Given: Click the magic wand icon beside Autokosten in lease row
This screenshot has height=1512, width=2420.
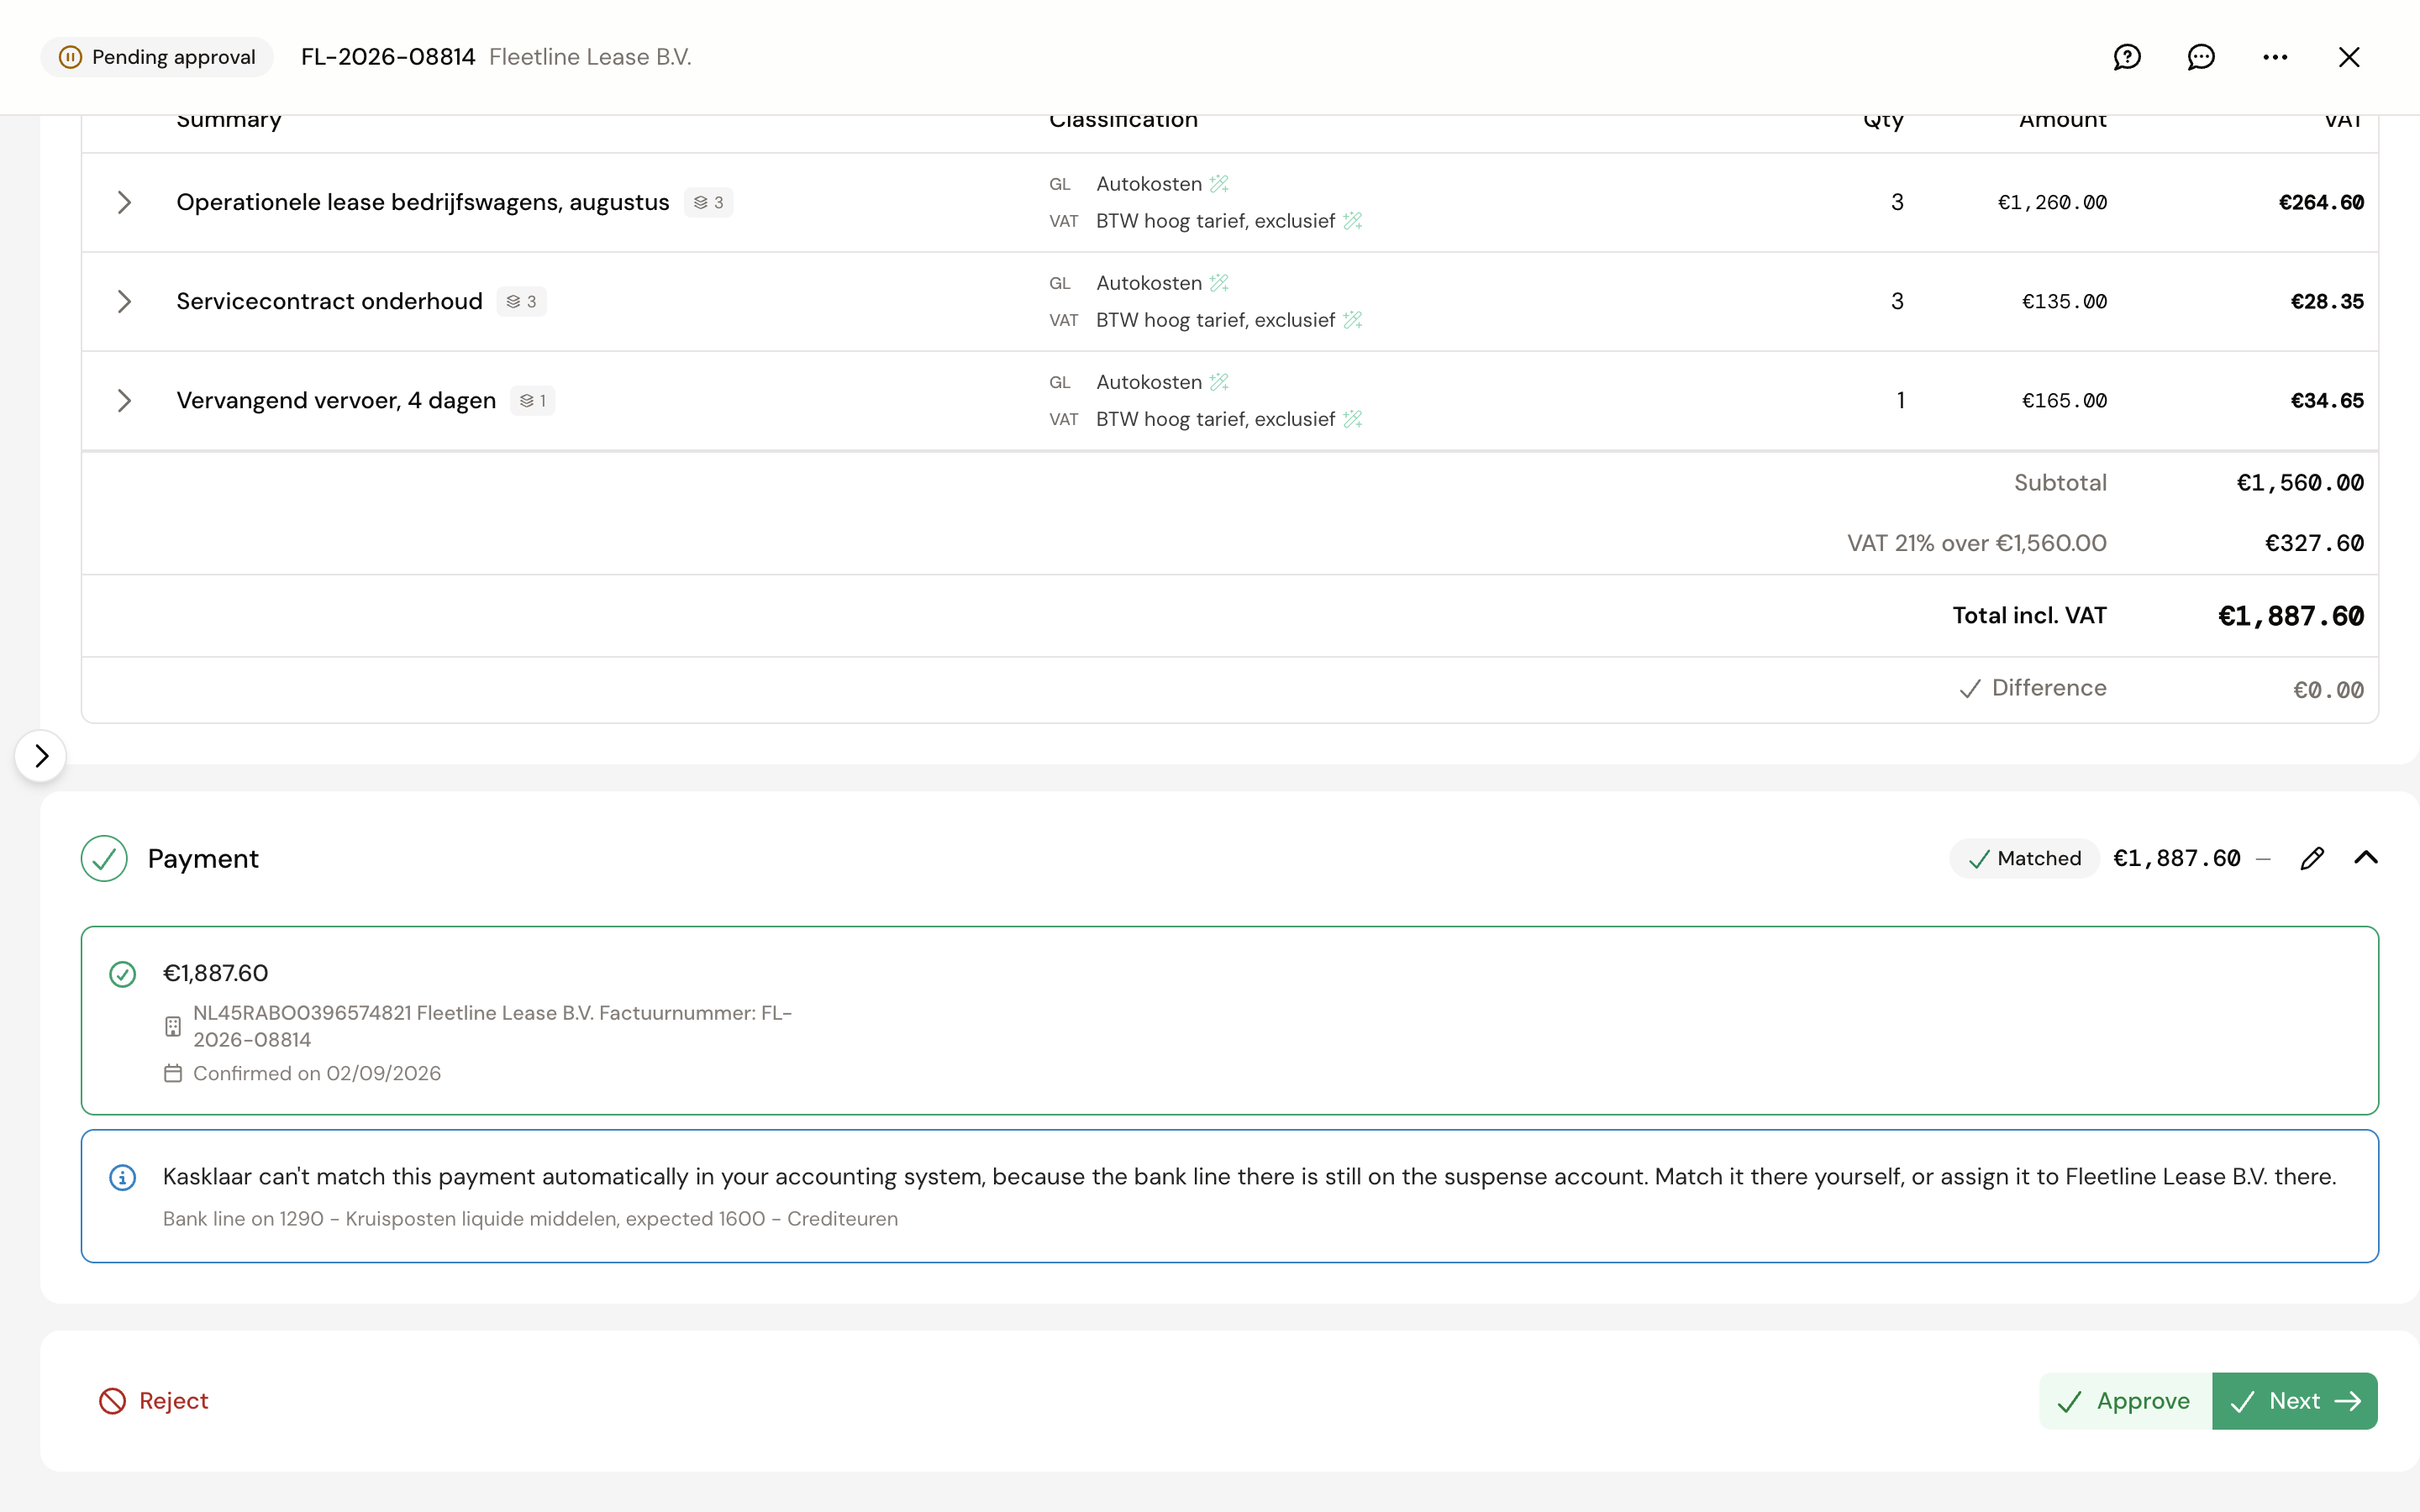Looking at the screenshot, I should tap(1218, 184).
